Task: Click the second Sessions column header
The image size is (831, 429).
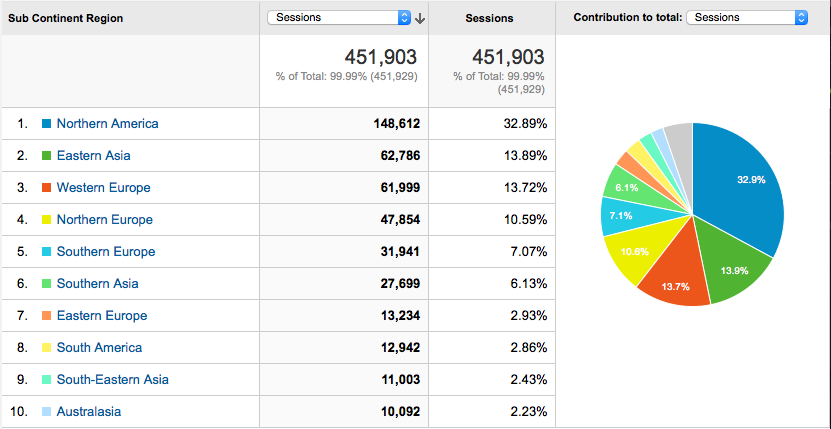Action: click(x=490, y=18)
